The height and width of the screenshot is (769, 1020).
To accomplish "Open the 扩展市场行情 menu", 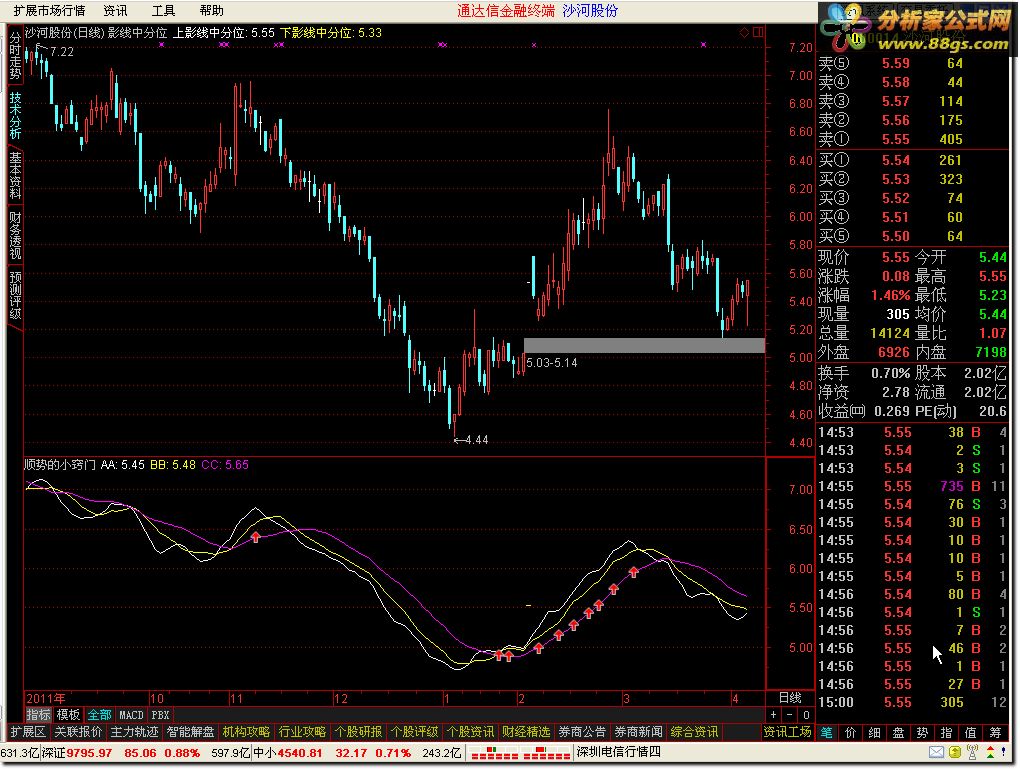I will click(x=49, y=10).
